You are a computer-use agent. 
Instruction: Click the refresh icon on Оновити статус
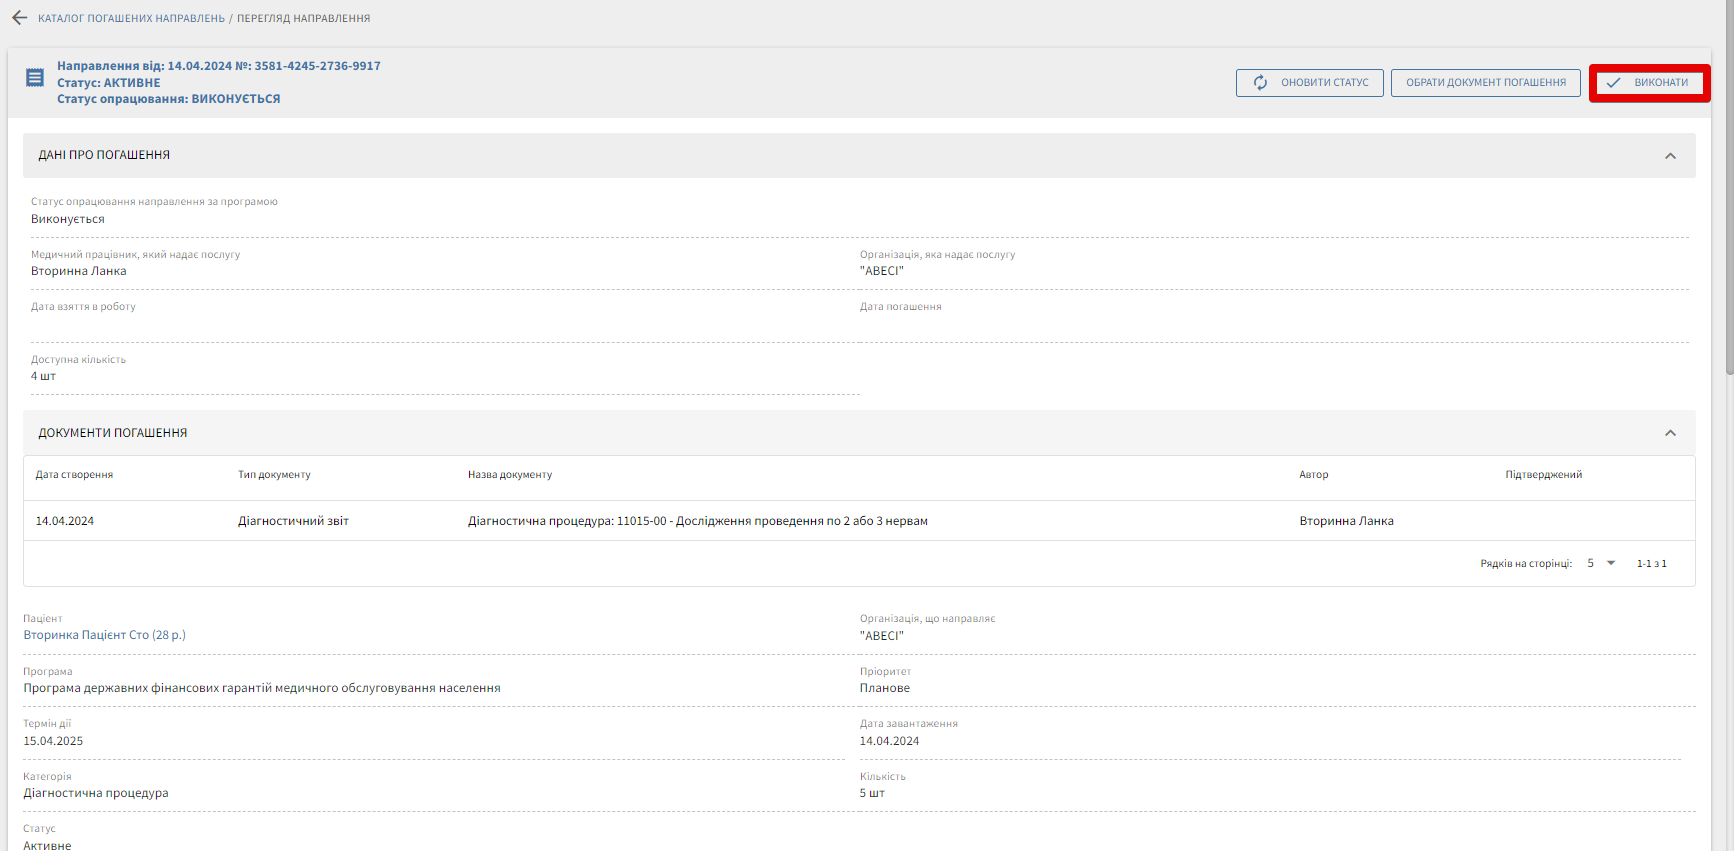point(1260,83)
